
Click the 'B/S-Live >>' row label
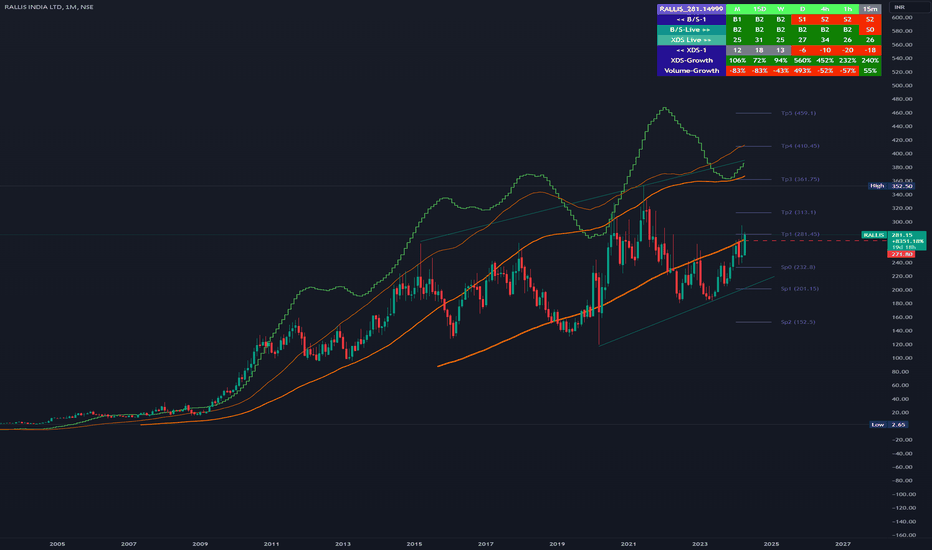pos(691,30)
